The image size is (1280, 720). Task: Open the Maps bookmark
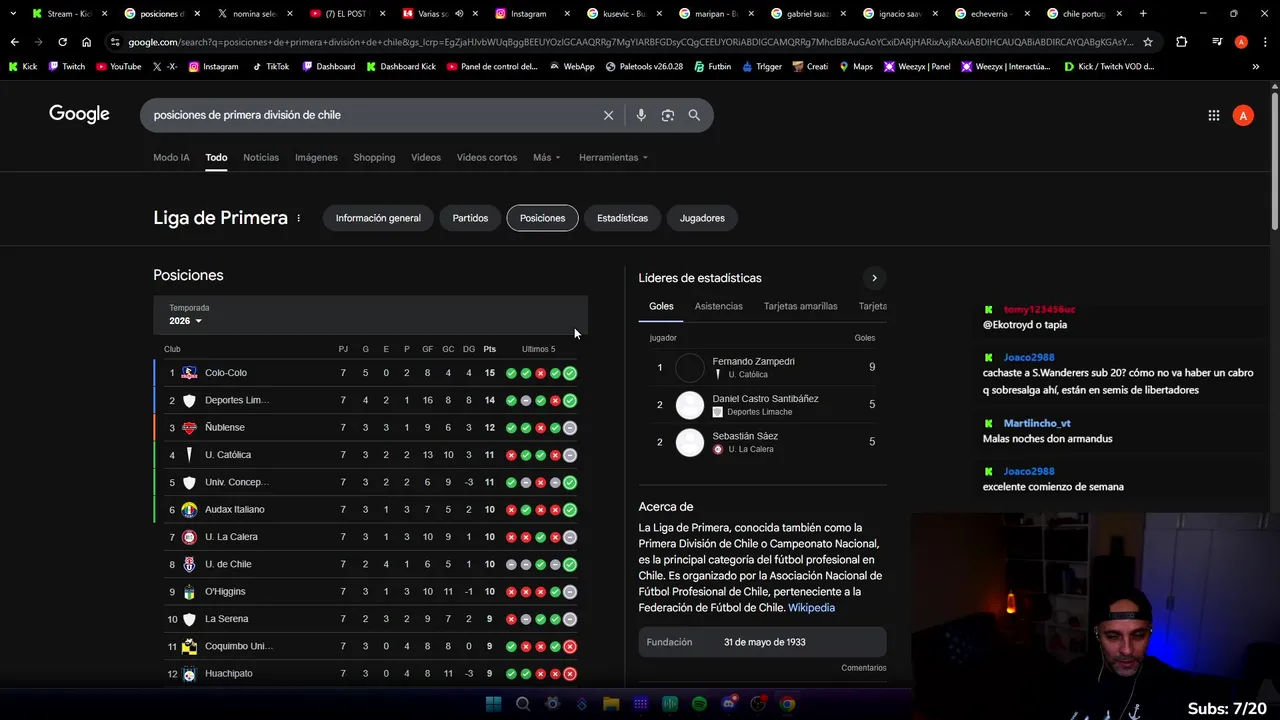[x=856, y=66]
